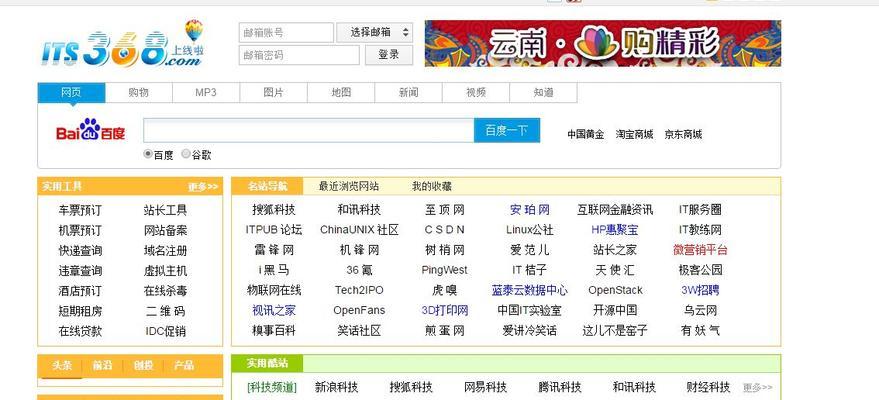879x400 pixels.
Task: Open the Linux公社 link
Action: (x=530, y=230)
